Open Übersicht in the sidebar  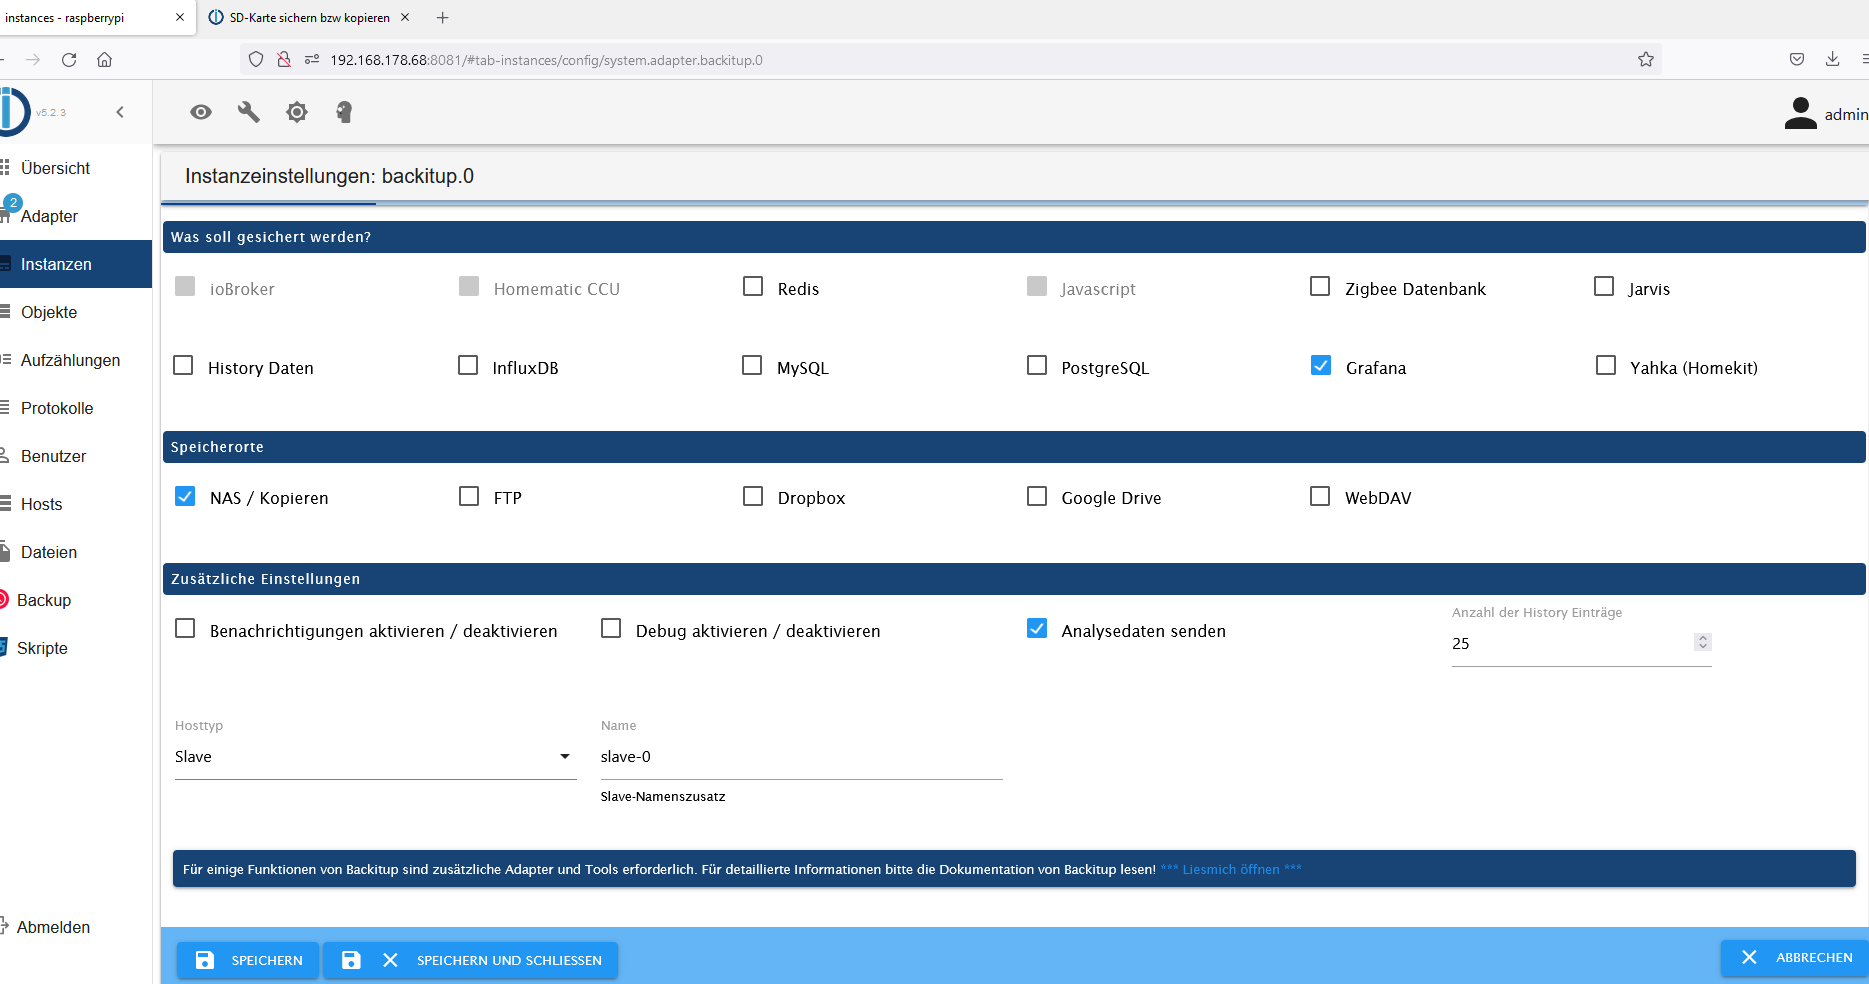tap(76, 168)
